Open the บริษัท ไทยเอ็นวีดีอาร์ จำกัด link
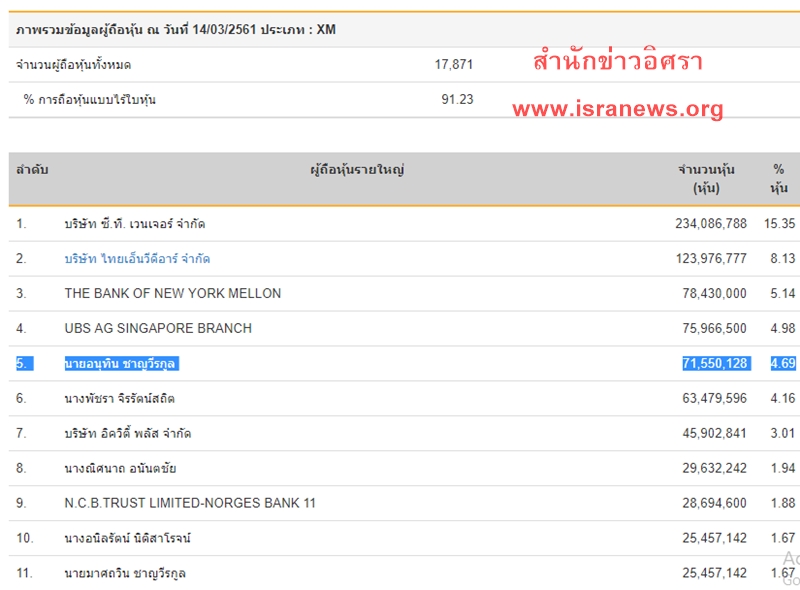This screenshot has width=800, height=590. (137, 259)
